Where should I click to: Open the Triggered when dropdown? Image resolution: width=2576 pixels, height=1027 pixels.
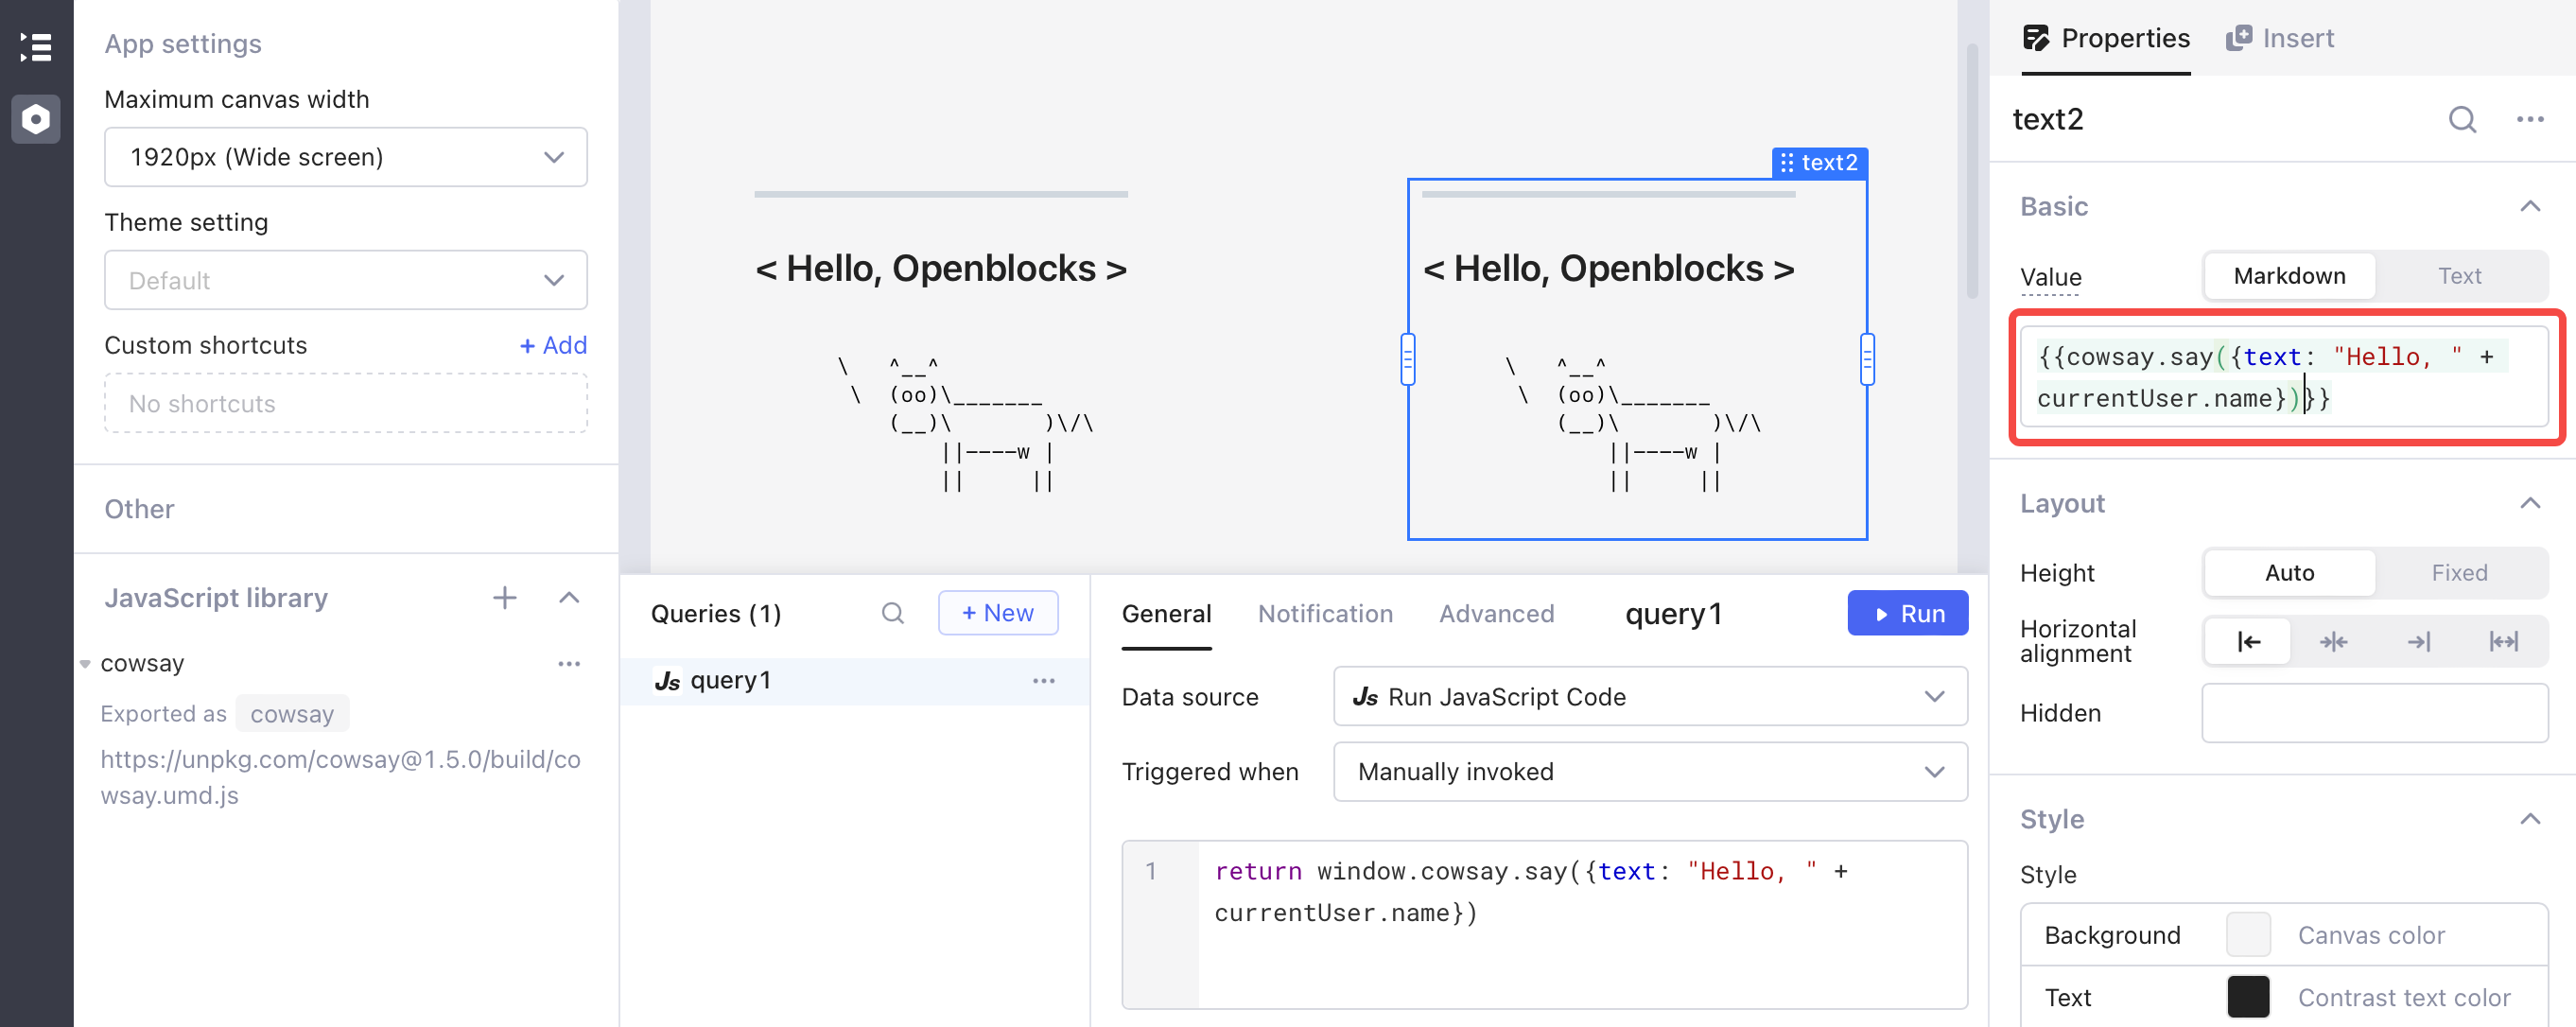tap(1650, 772)
